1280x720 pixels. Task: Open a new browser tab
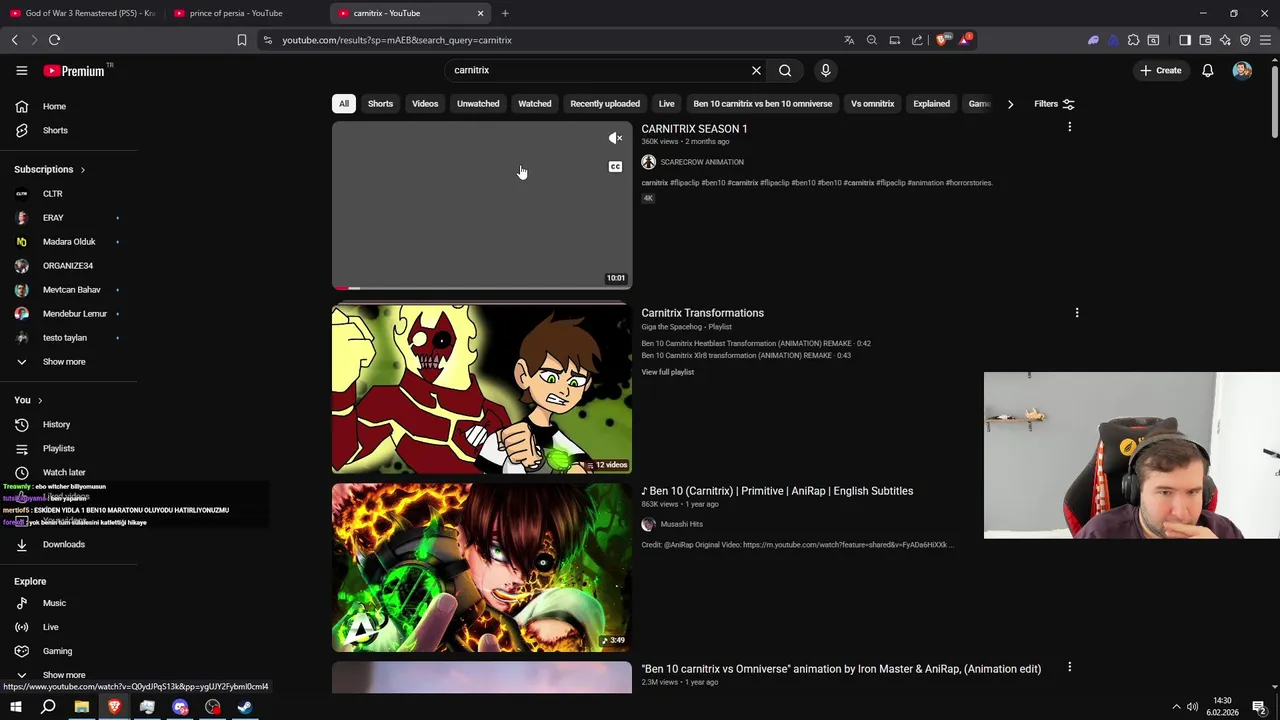click(505, 13)
